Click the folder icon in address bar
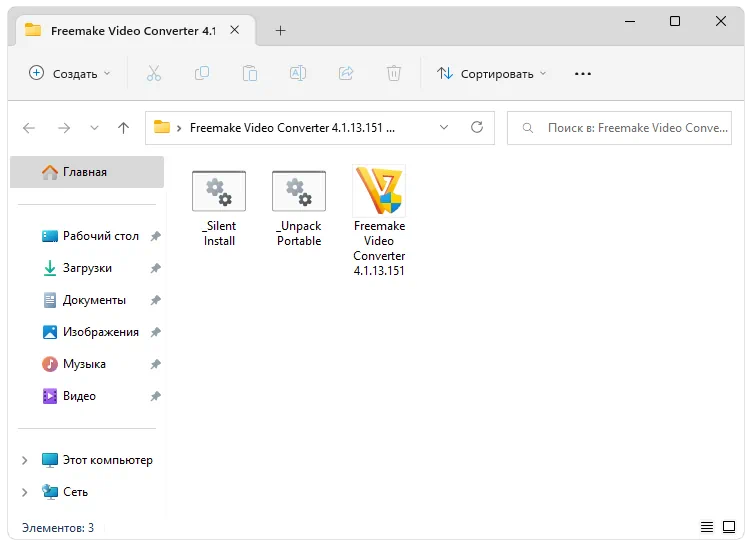Screen dimensions: 751x548 pyautogui.click(x=162, y=127)
